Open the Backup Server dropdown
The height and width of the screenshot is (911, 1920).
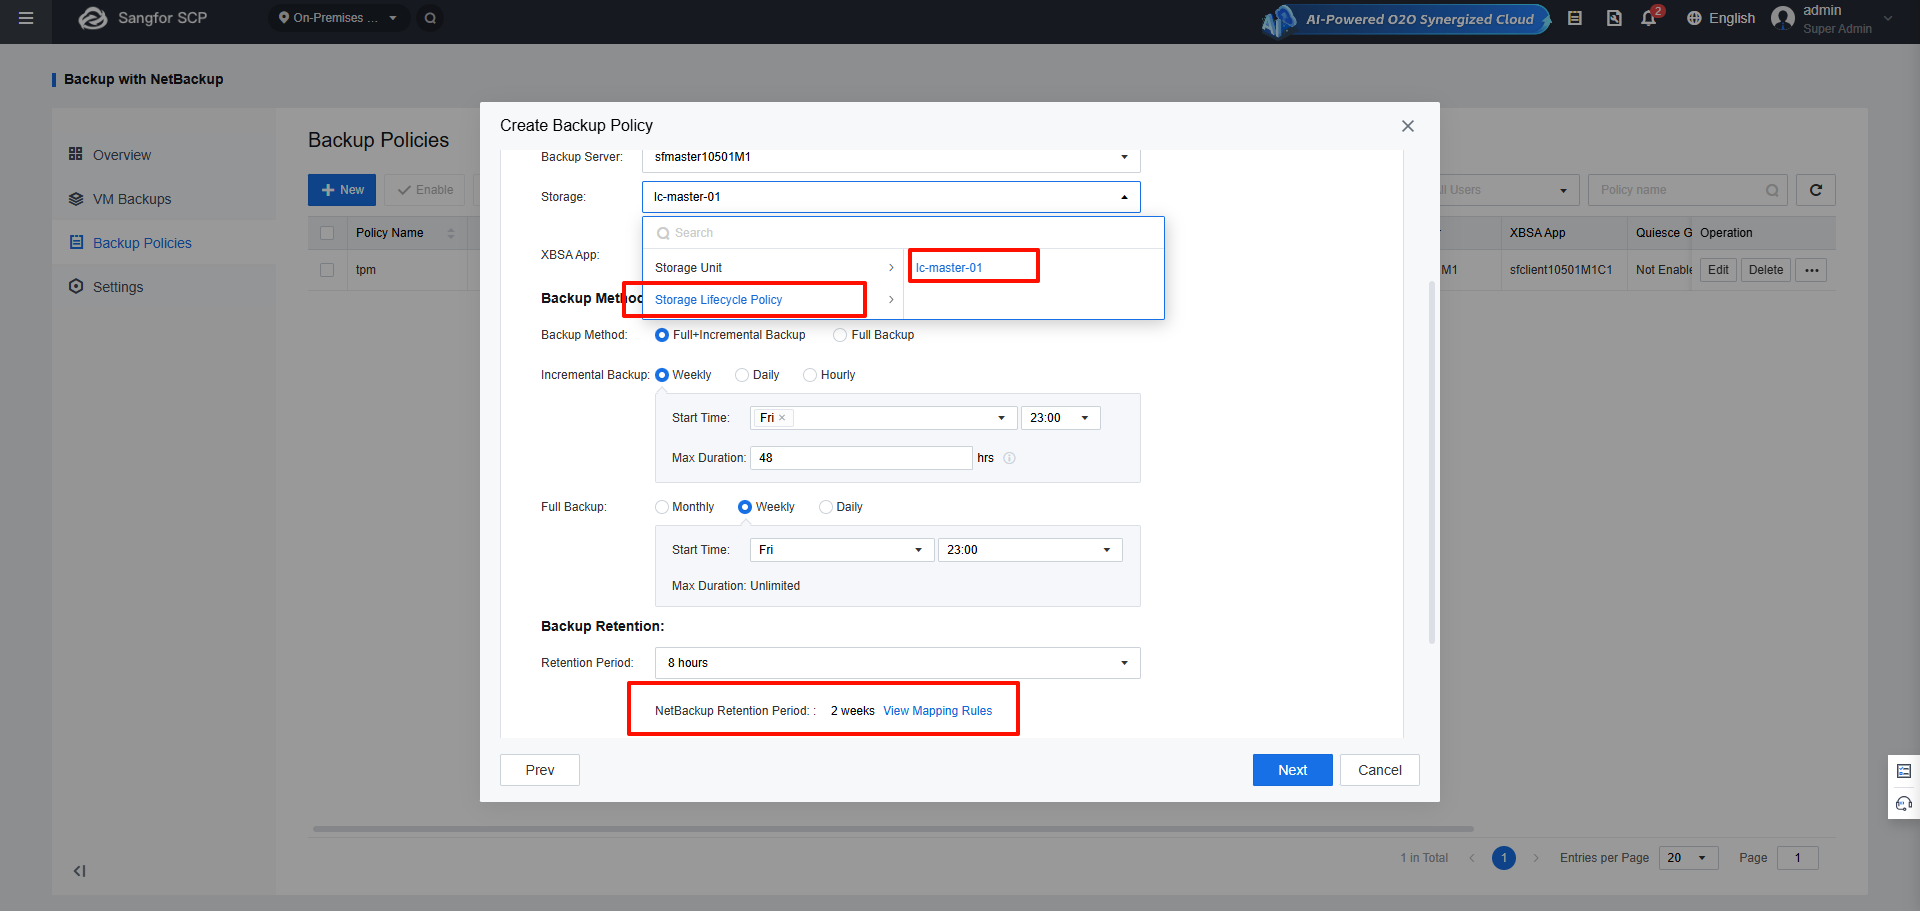click(891, 158)
